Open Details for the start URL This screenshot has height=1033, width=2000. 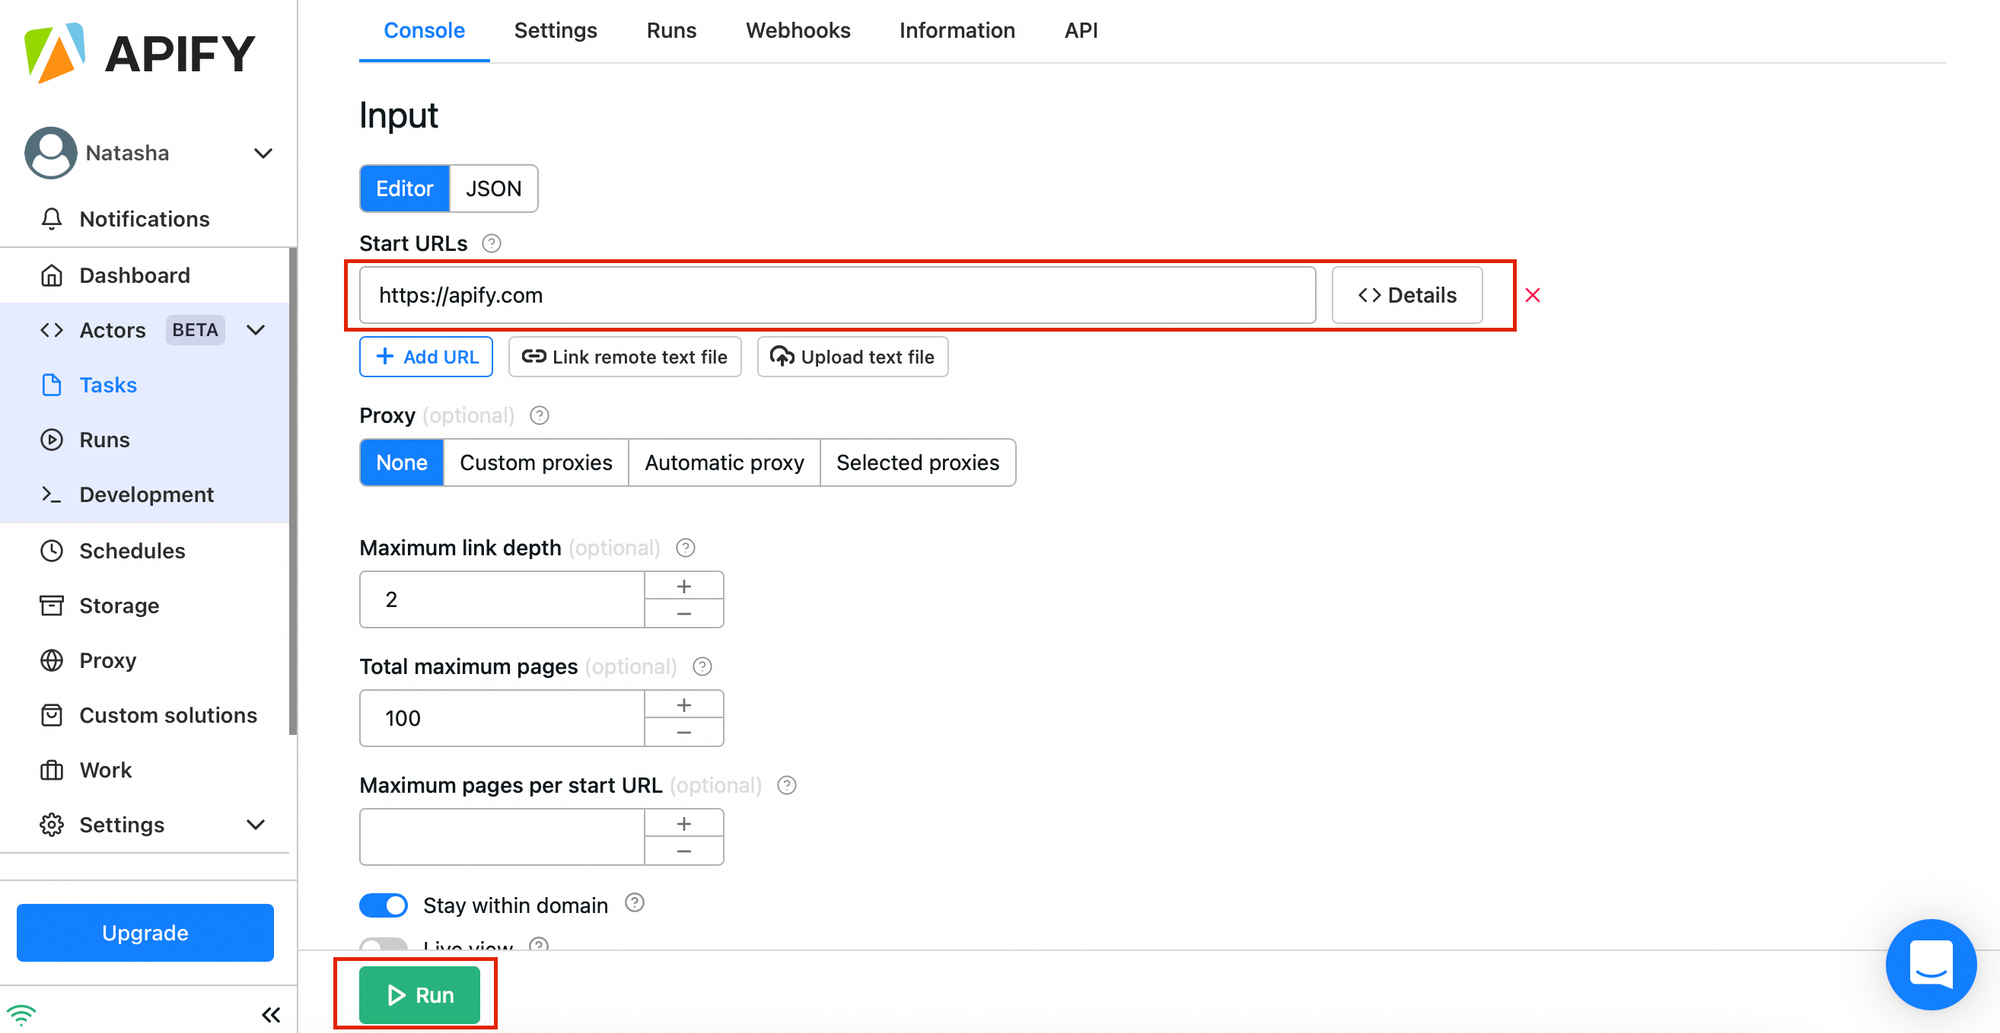click(x=1407, y=295)
